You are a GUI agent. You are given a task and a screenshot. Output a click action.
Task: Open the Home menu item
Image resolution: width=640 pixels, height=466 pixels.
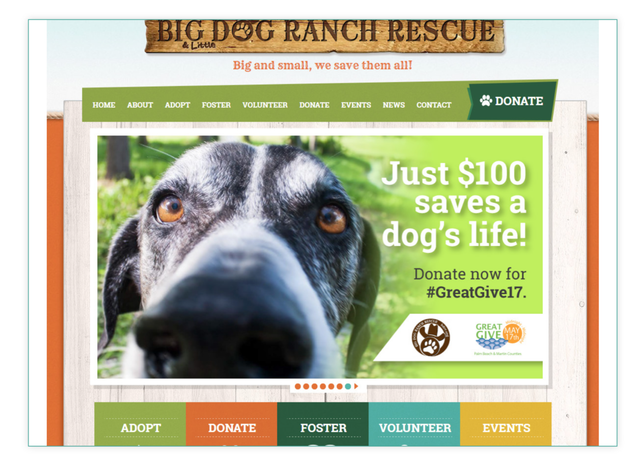(104, 105)
